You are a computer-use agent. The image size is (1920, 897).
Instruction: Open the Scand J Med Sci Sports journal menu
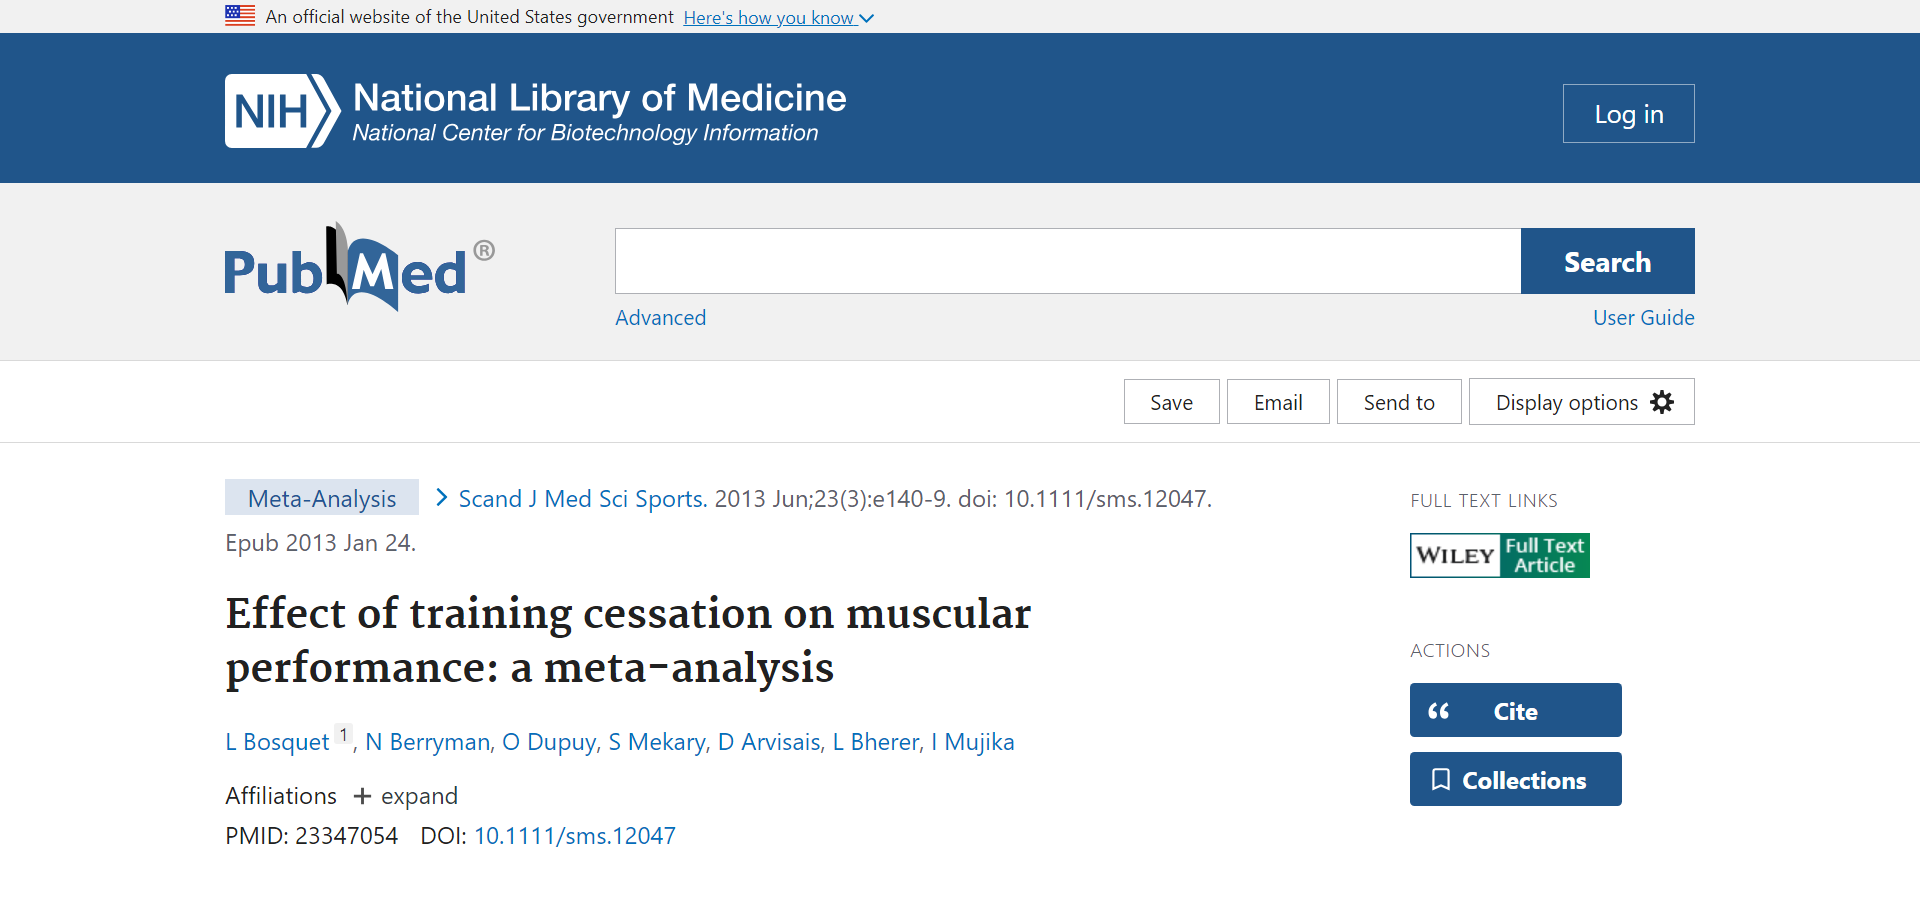582,499
